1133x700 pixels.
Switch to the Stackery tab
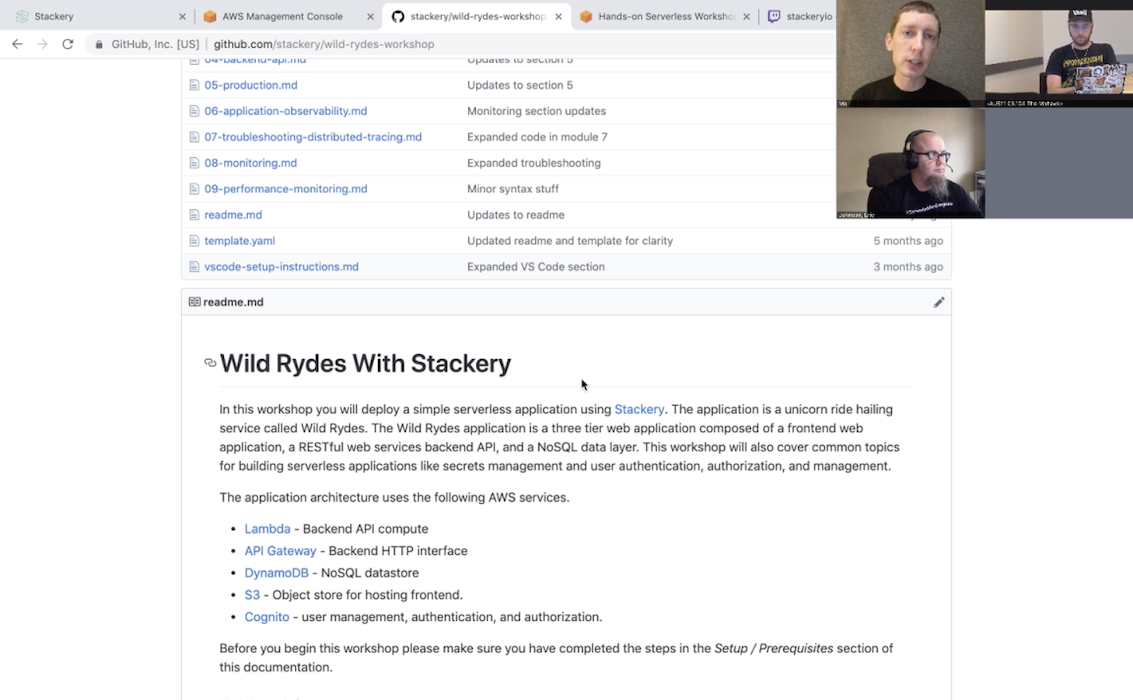(98, 16)
